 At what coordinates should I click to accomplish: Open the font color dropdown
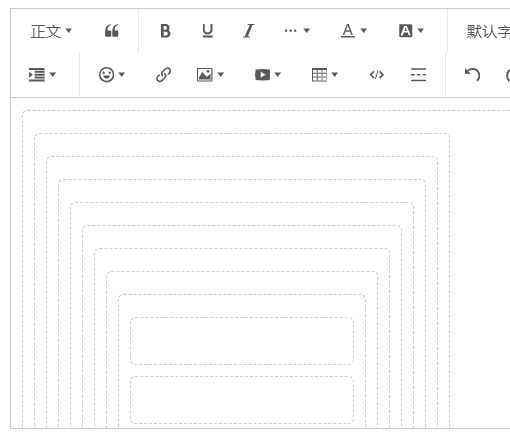pyautogui.click(x=354, y=31)
